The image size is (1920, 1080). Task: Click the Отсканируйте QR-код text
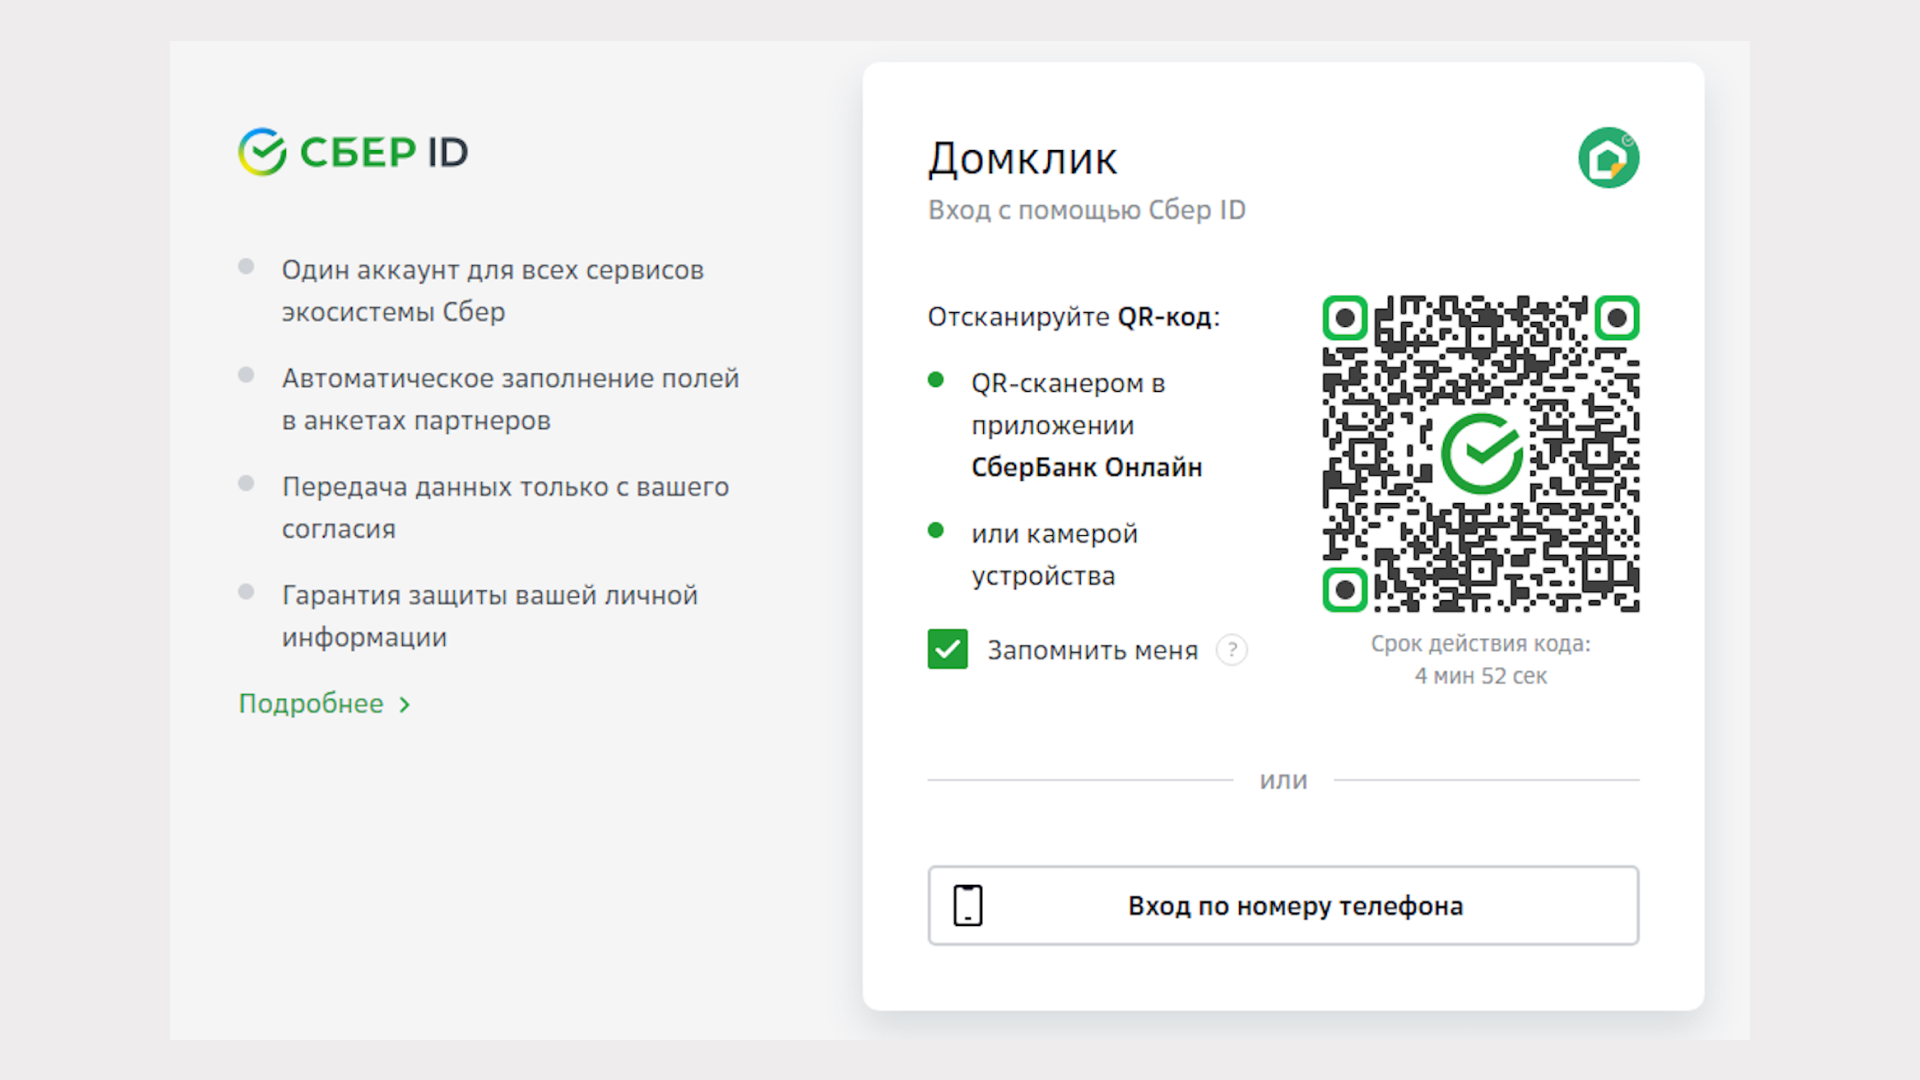pos(1074,317)
